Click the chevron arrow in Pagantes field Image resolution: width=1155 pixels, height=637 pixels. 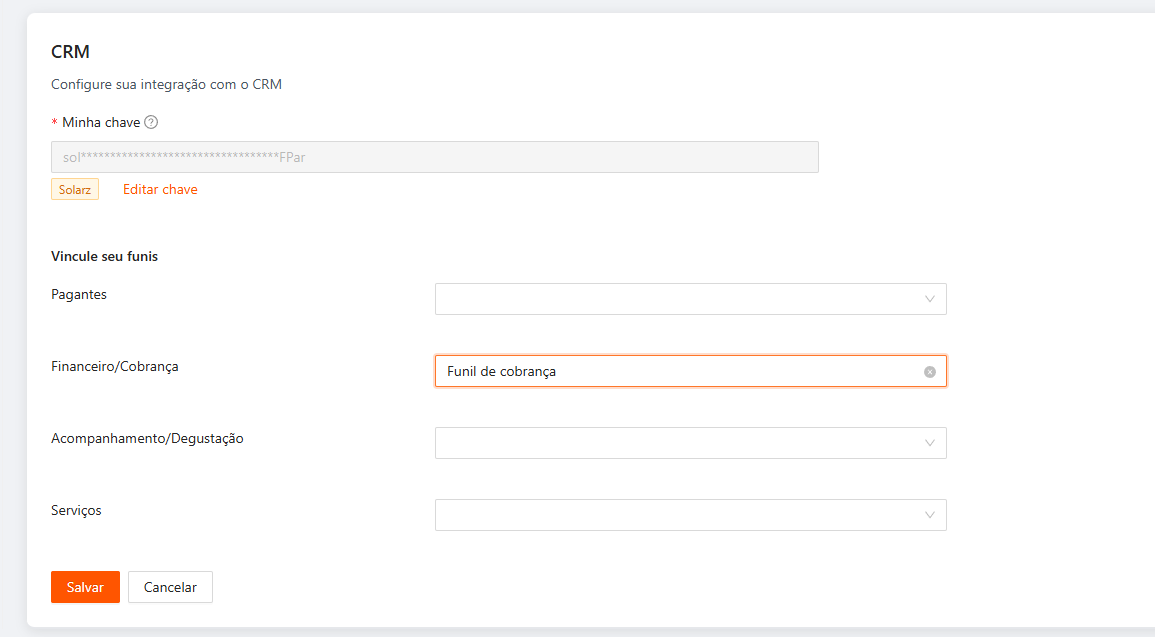930,299
